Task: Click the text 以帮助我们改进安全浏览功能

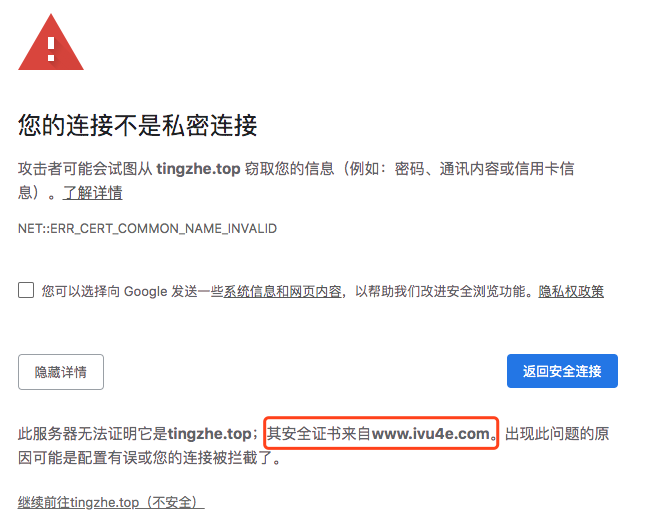Action: [440, 291]
